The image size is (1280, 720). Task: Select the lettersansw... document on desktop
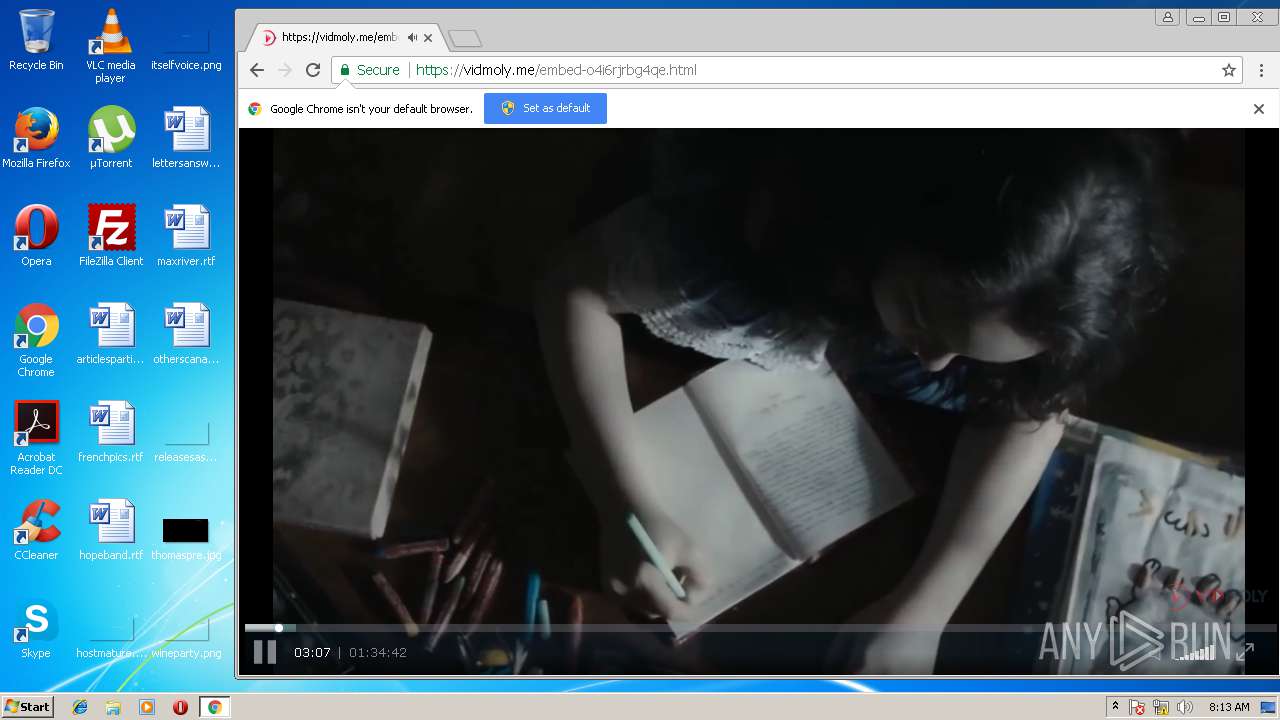click(186, 137)
